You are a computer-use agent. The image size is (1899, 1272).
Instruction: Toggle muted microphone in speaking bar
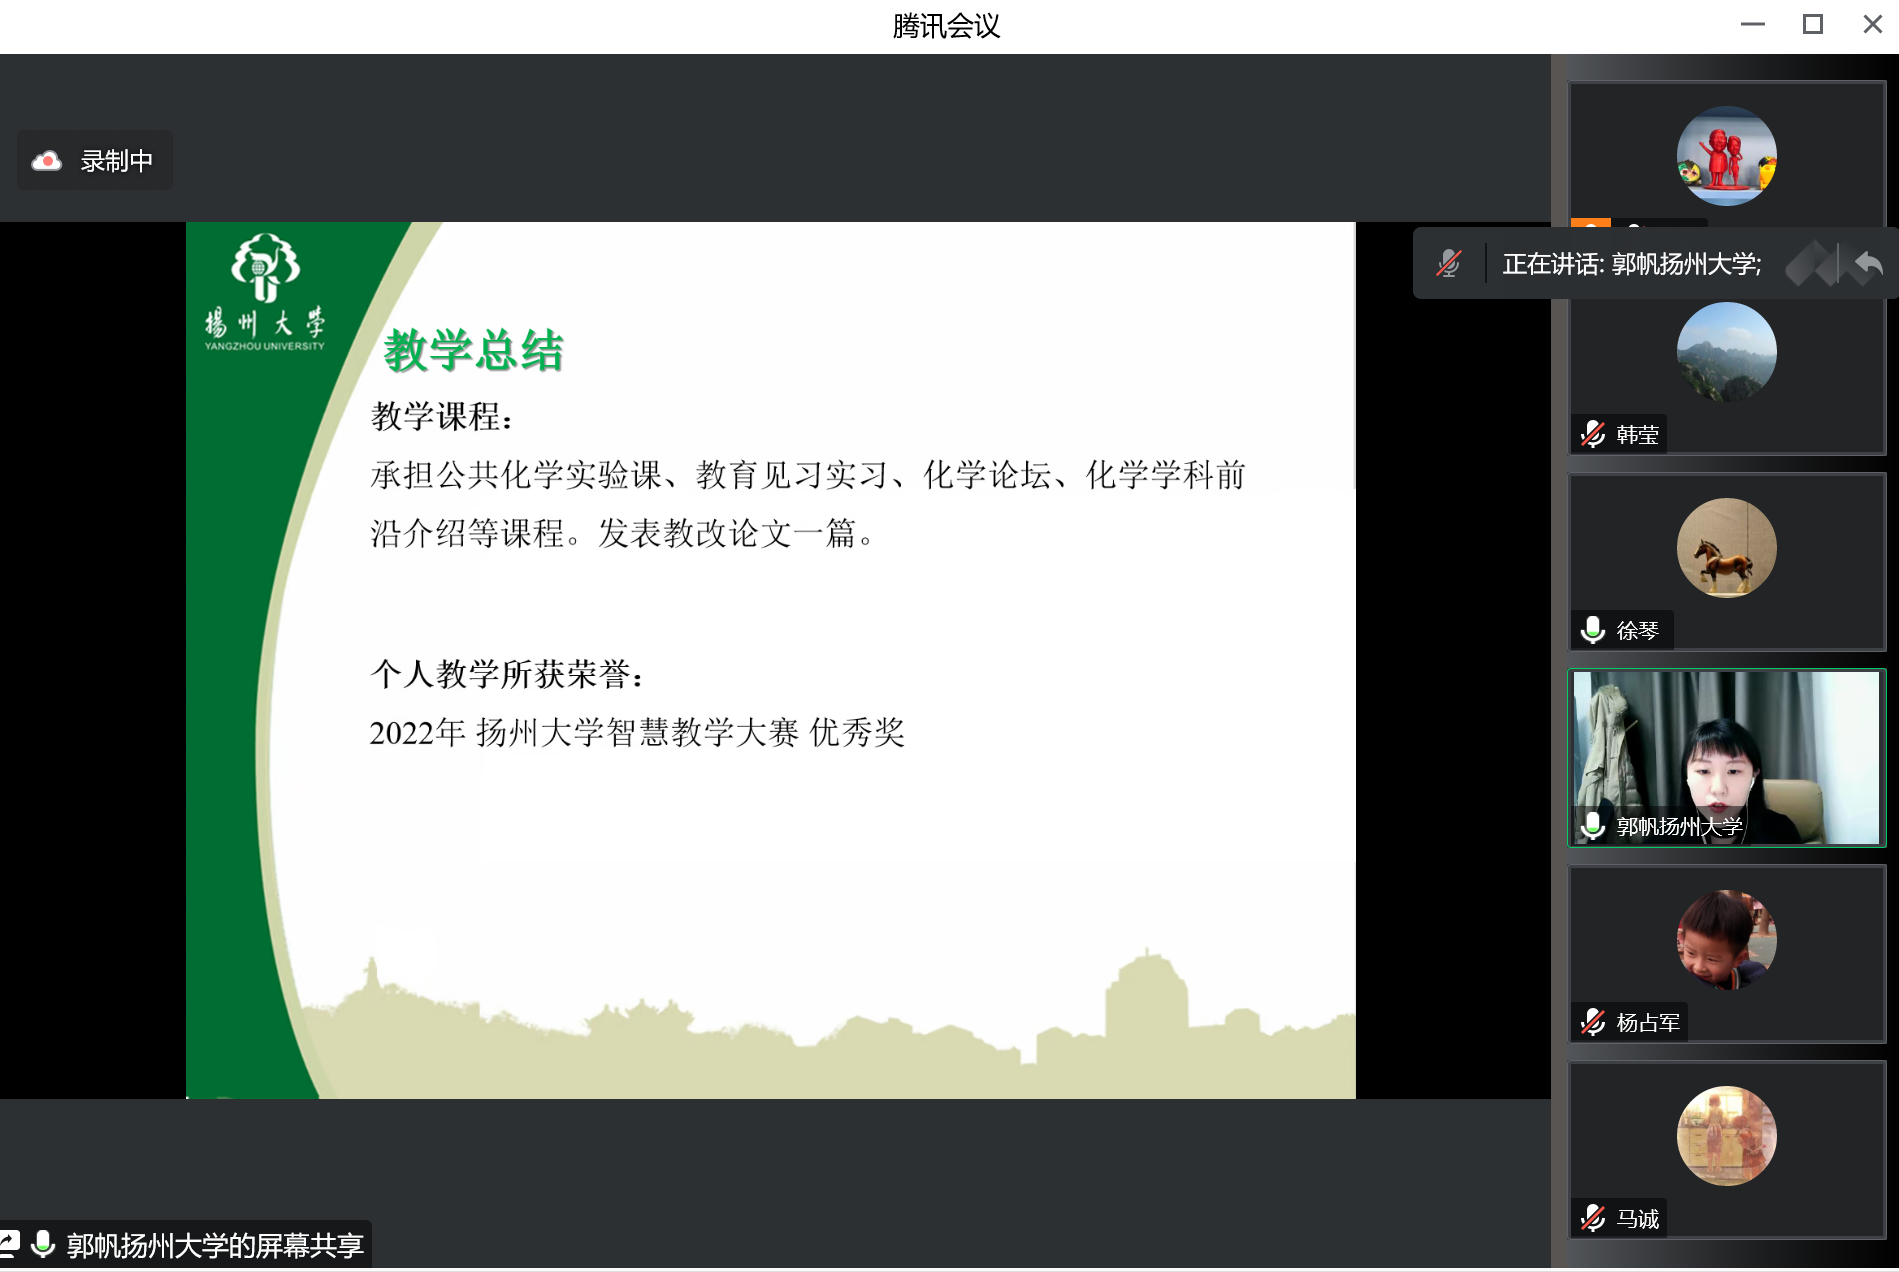(x=1448, y=264)
